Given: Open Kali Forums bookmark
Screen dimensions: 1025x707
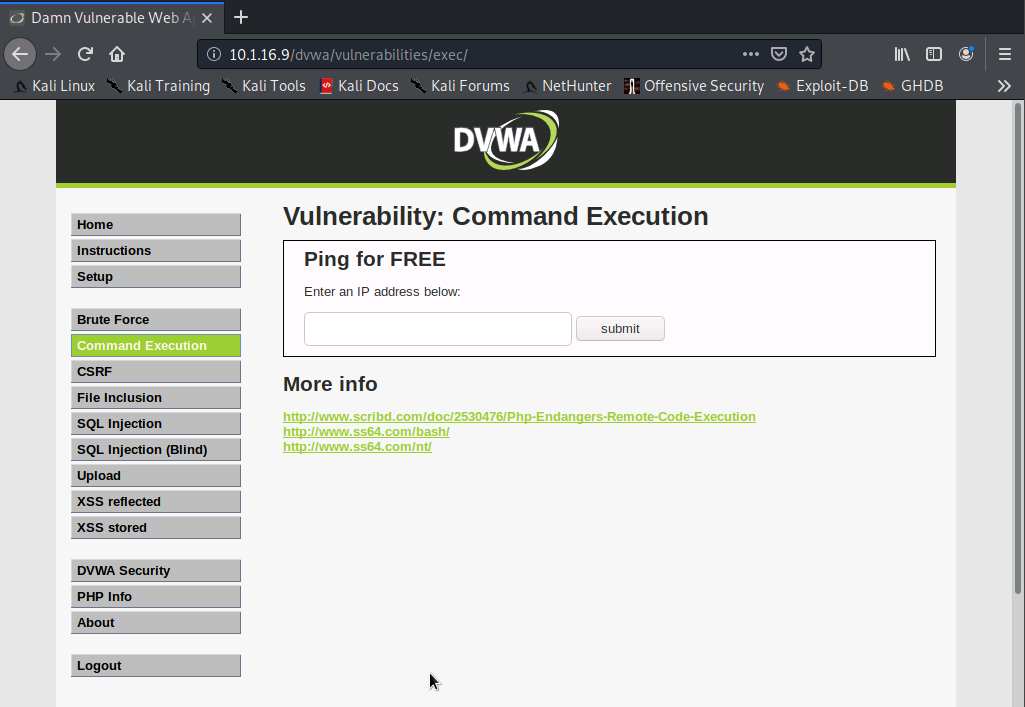Looking at the screenshot, I should [x=460, y=86].
